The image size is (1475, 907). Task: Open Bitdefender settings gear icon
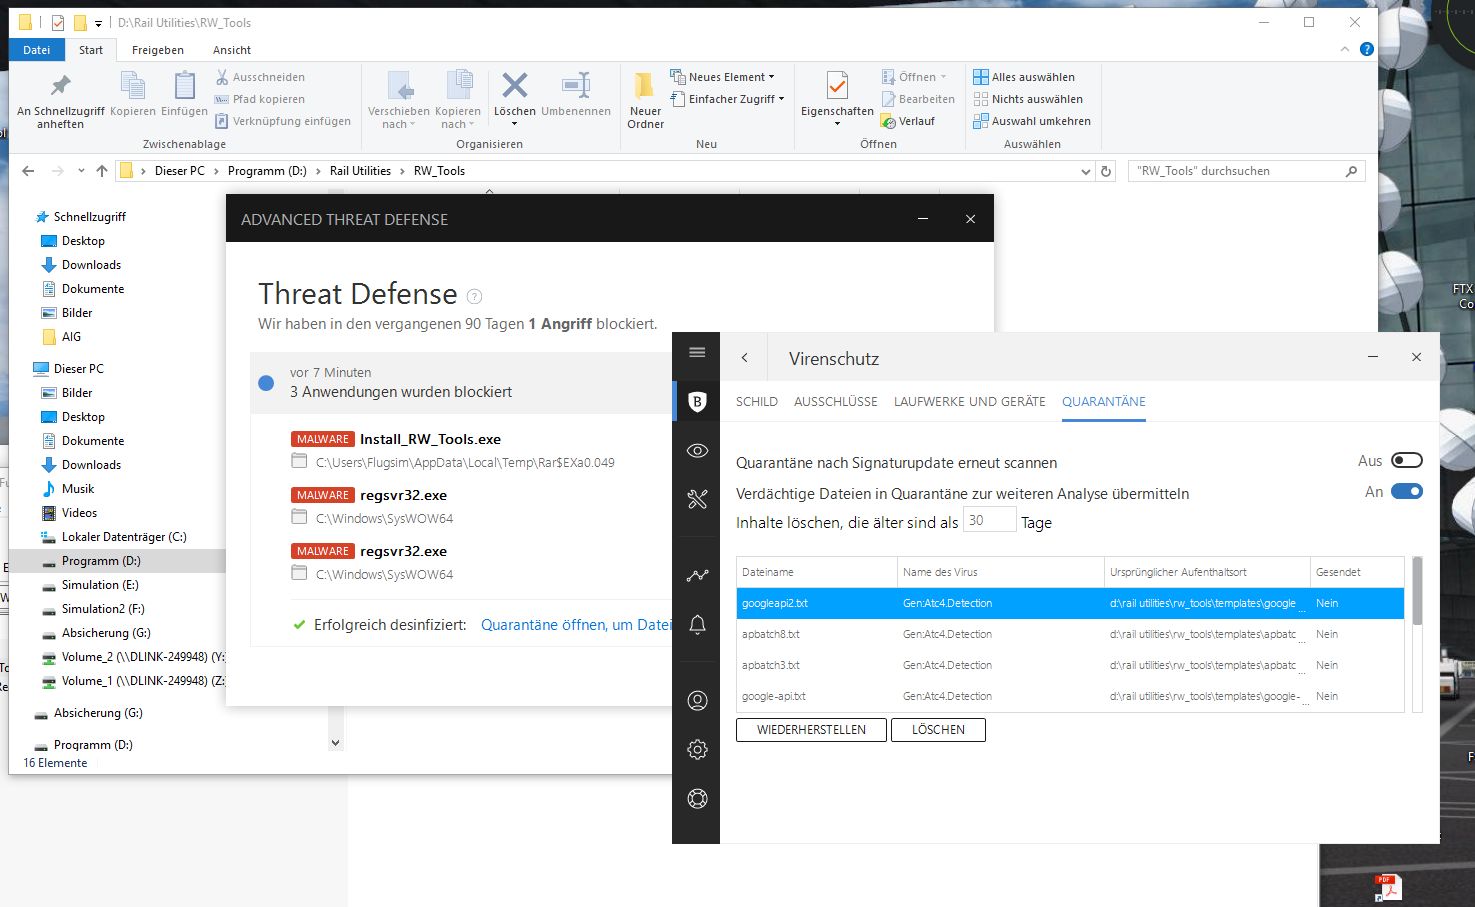697,749
